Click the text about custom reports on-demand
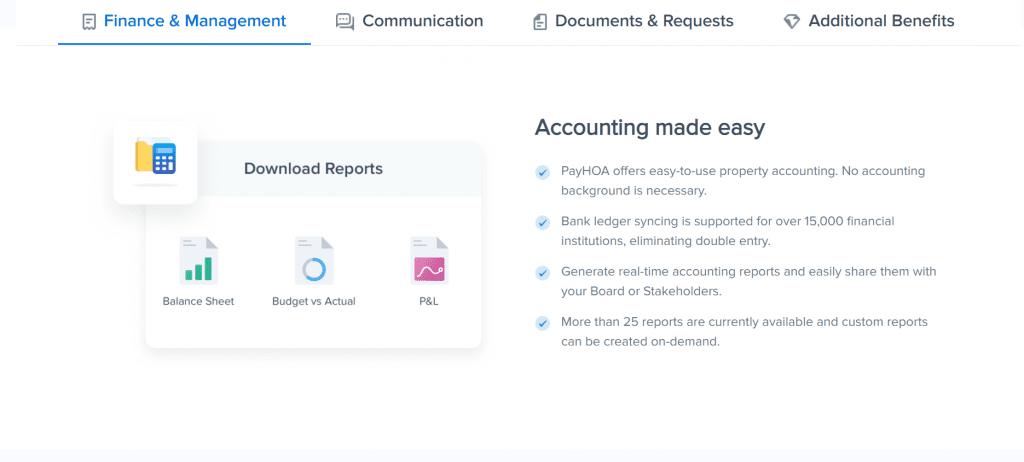The image size is (1024, 462). 744,332
